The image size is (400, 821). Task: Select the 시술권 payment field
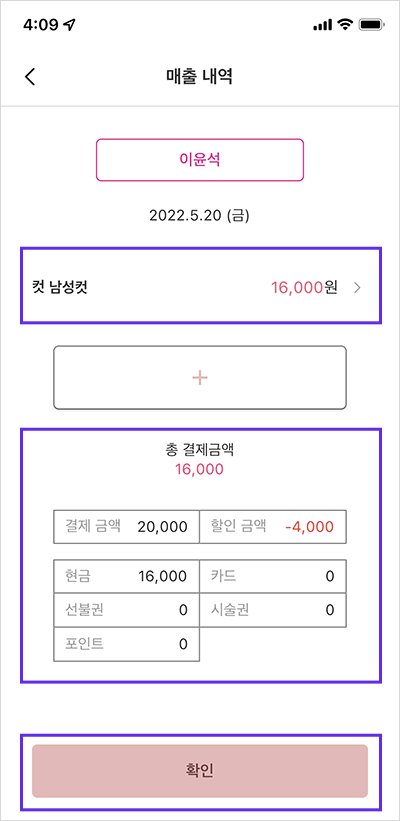[273, 610]
